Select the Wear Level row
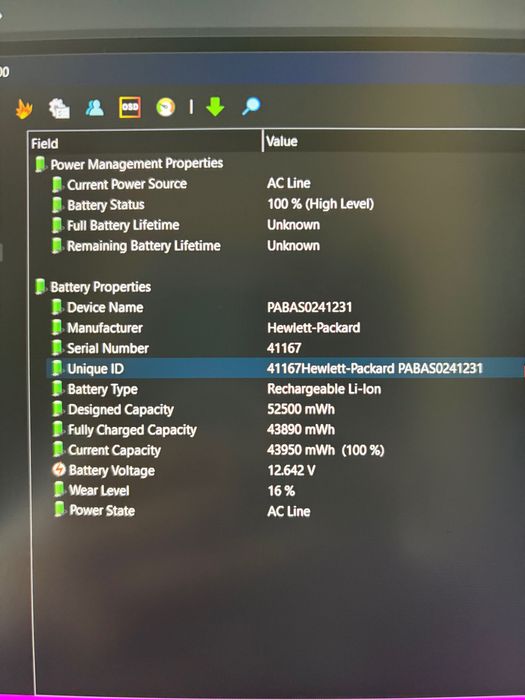The image size is (525, 700). coord(288,491)
